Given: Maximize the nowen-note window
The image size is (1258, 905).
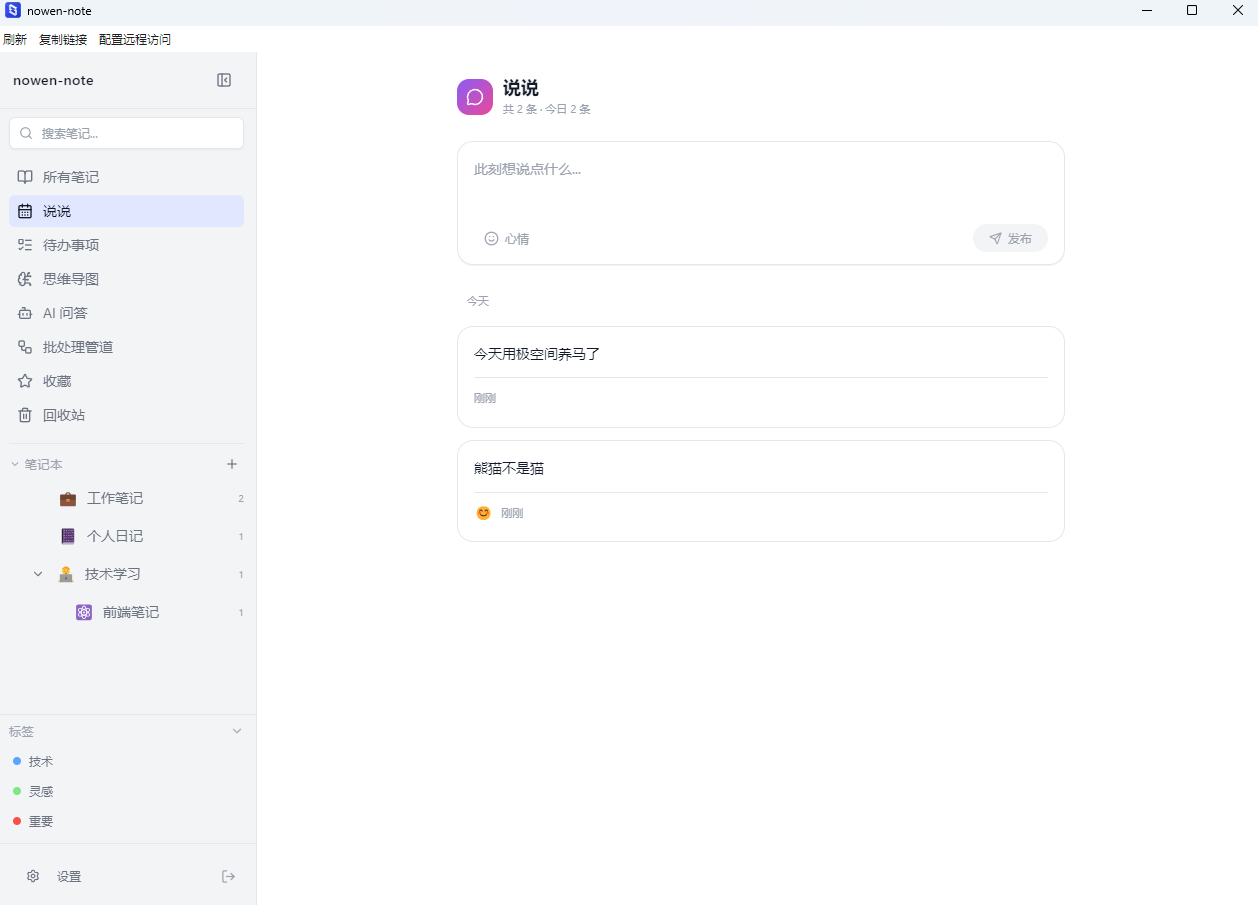Looking at the screenshot, I should (1192, 10).
